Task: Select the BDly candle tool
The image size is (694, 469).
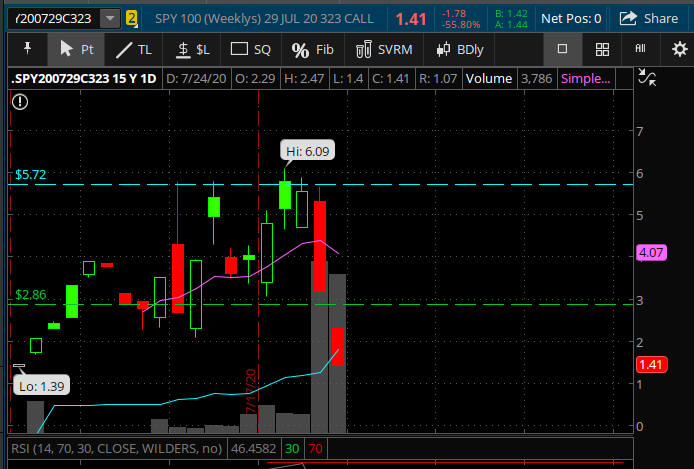Action: pyautogui.click(x=460, y=50)
